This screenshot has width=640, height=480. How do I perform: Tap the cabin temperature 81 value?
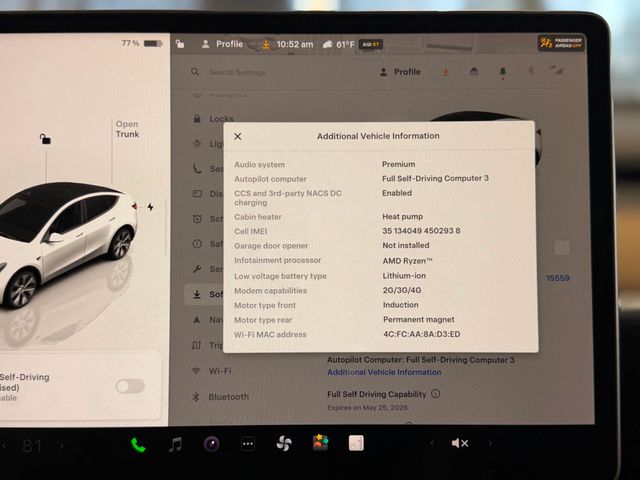[32, 446]
